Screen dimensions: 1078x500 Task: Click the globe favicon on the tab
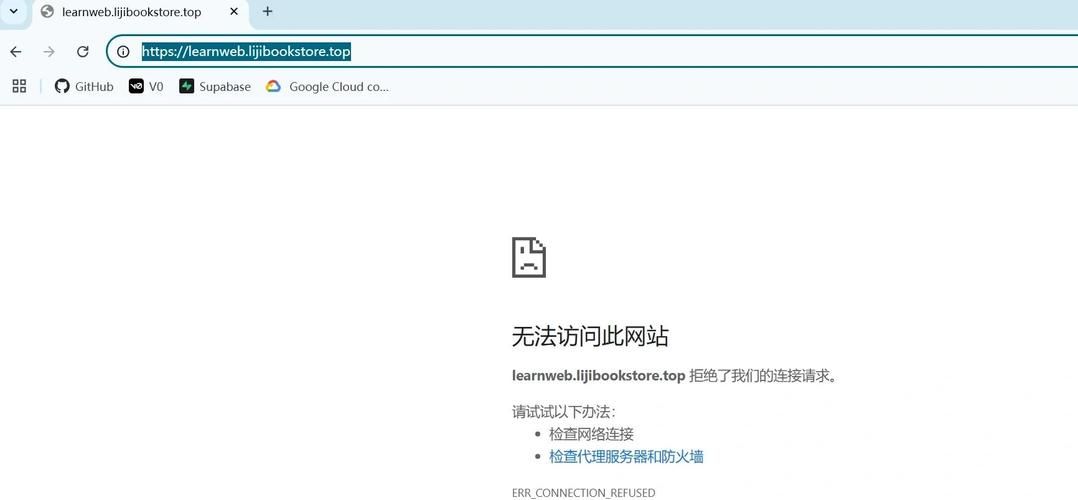(x=47, y=12)
